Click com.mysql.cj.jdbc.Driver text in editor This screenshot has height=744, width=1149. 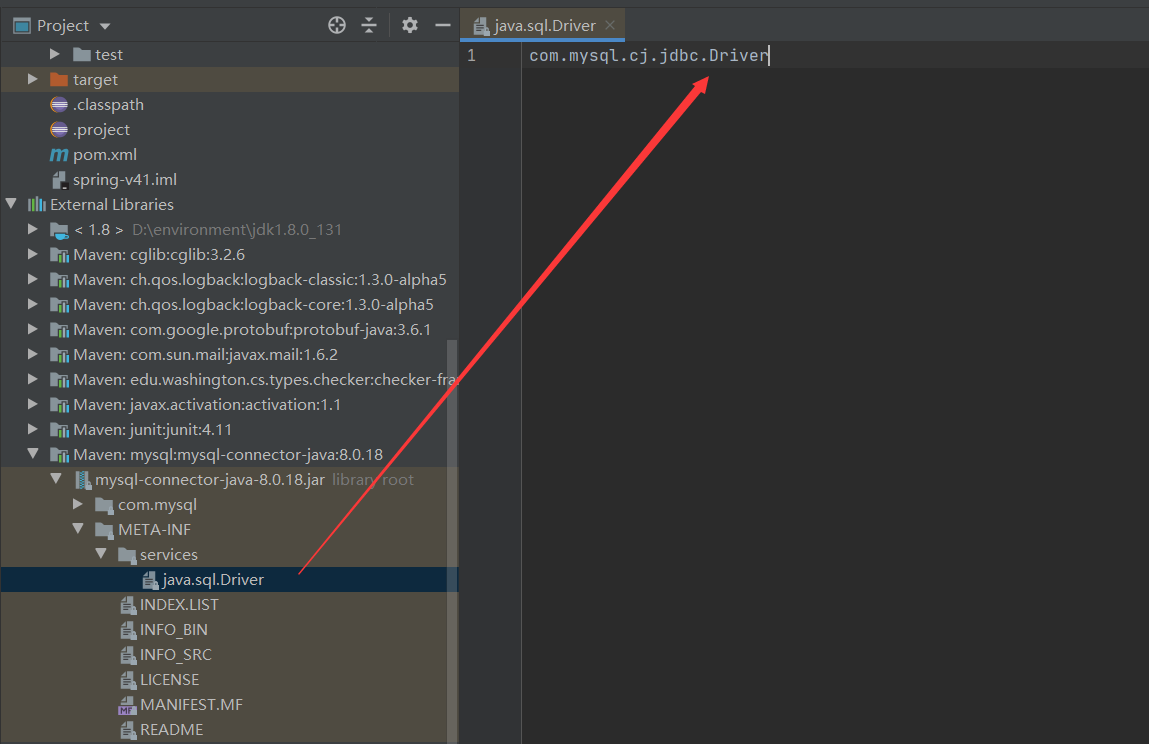(x=649, y=56)
